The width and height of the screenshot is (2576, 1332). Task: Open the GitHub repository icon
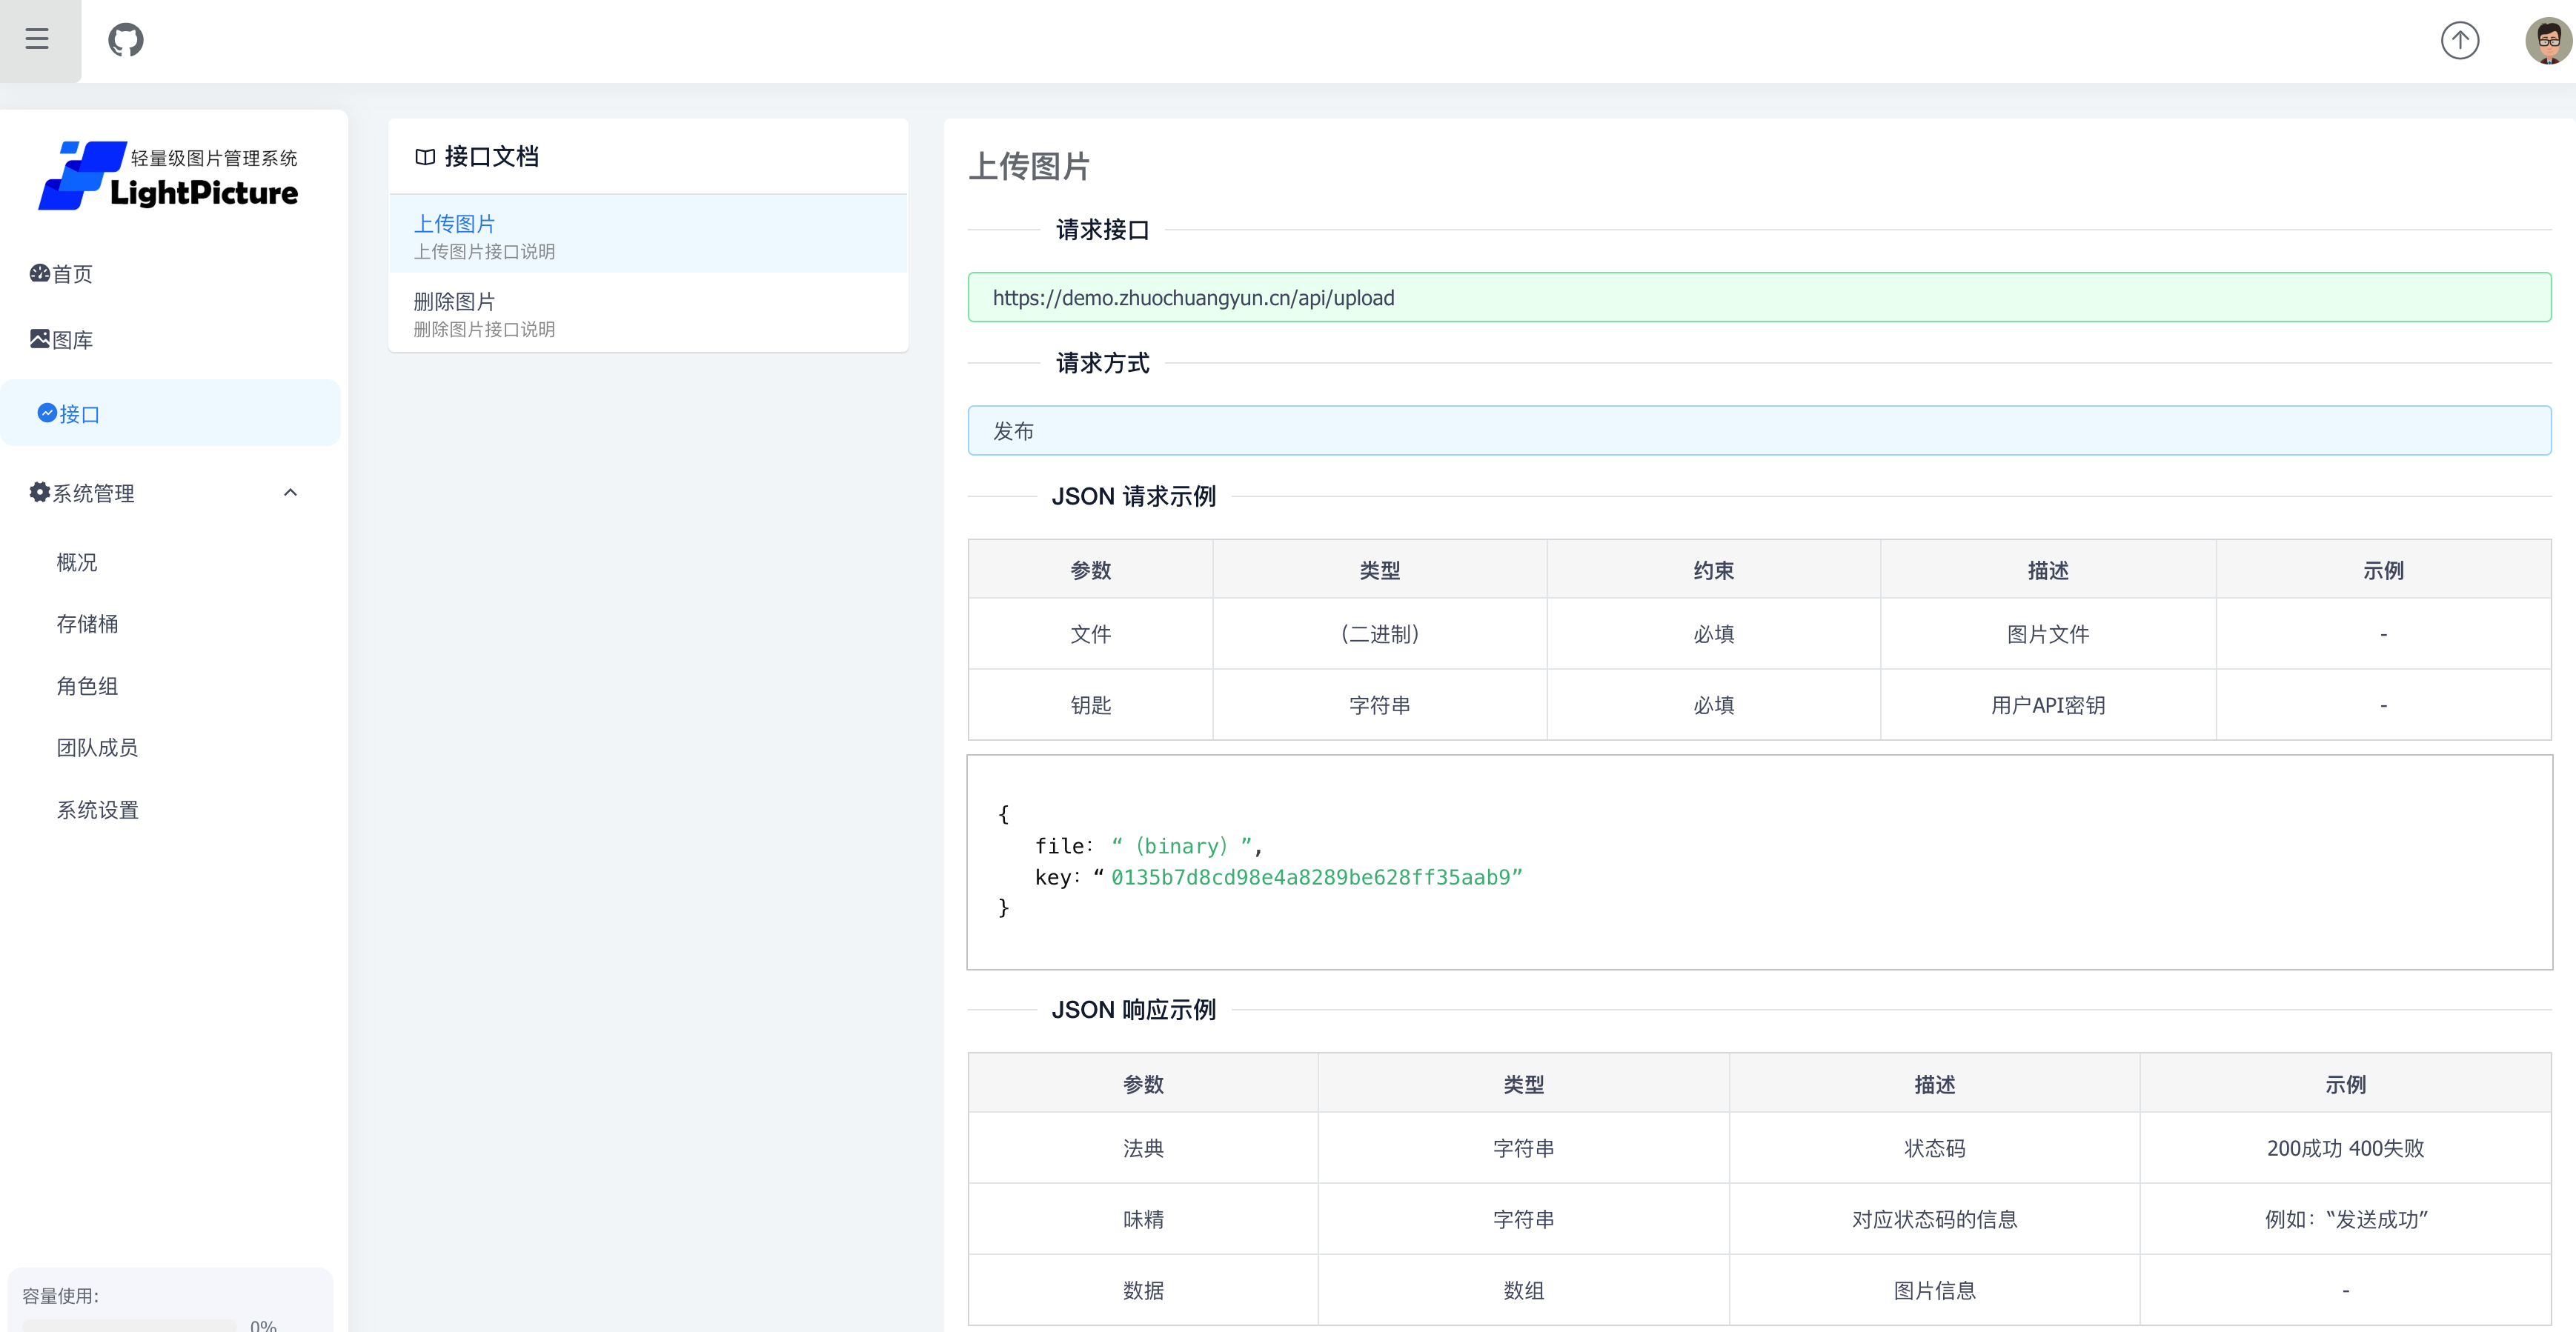(126, 40)
